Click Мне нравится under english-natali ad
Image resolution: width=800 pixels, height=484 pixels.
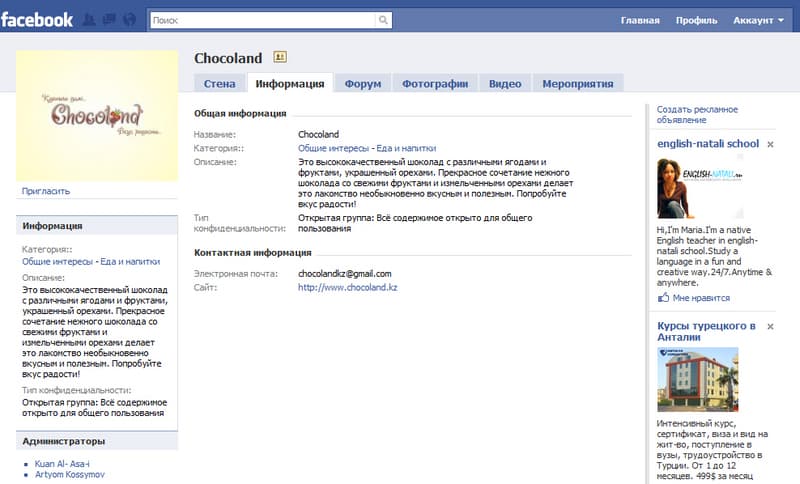pyautogui.click(x=701, y=298)
